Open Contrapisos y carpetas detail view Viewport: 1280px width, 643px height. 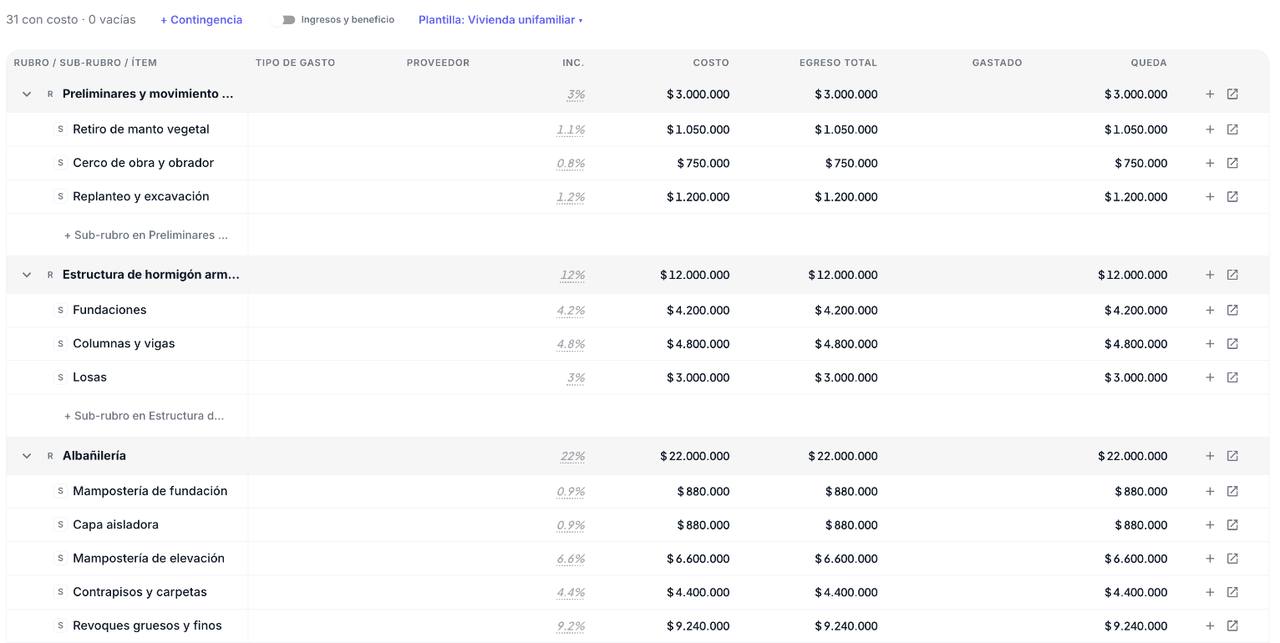tap(1232, 592)
